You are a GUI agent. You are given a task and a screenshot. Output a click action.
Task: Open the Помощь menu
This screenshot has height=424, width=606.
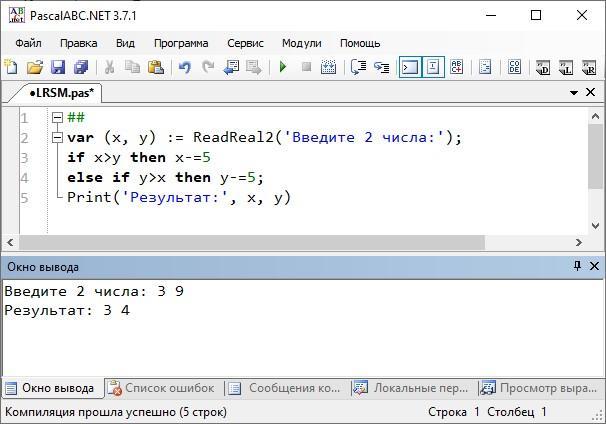tap(360, 43)
